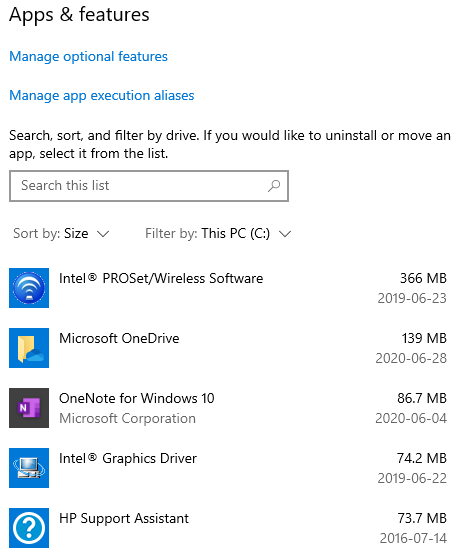Open Manage optional features
The image size is (461, 556).
pyautogui.click(x=88, y=57)
